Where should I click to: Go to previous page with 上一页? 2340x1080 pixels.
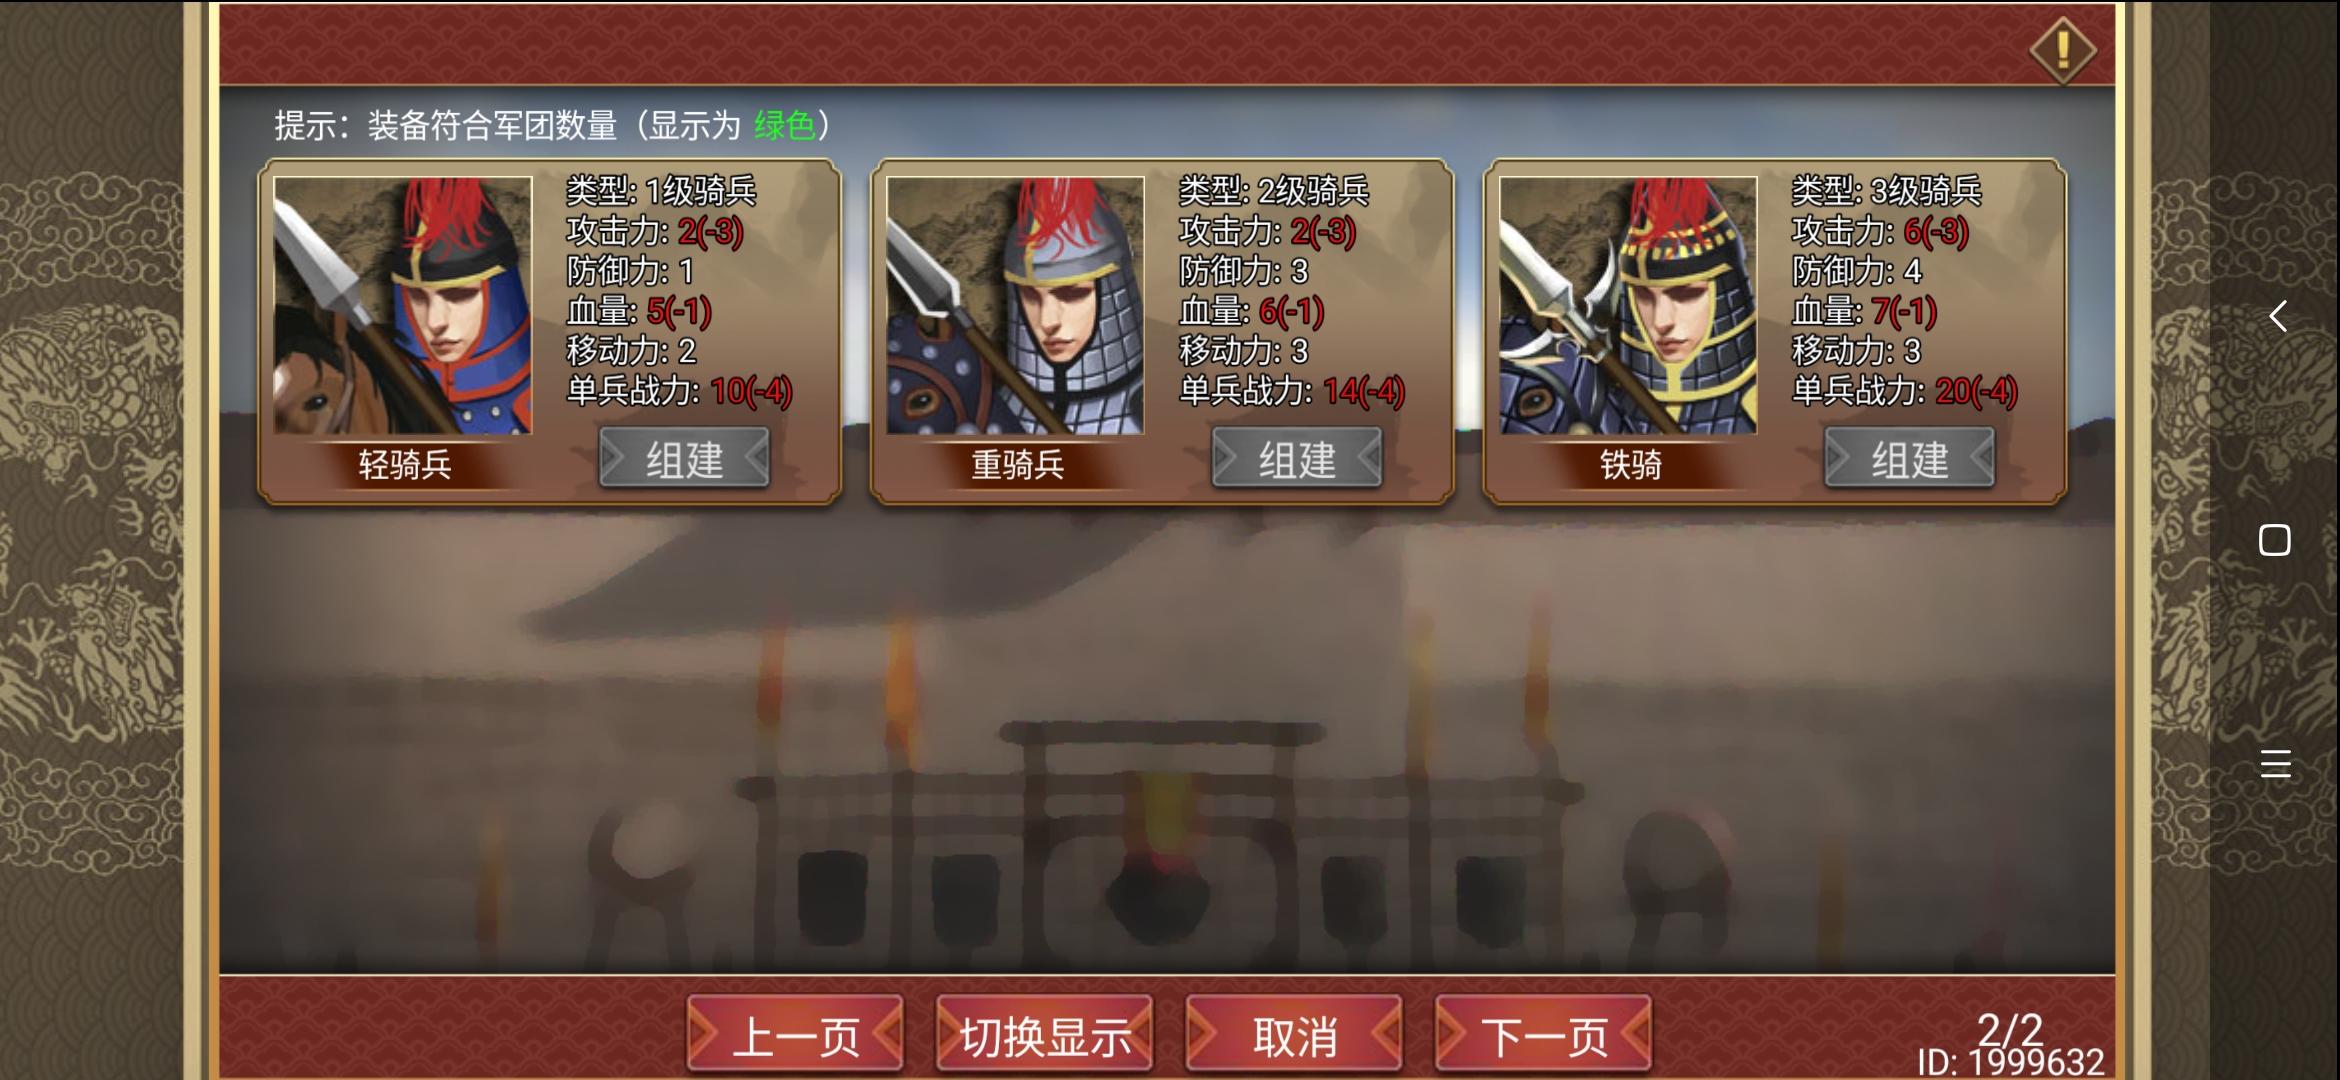pos(795,1034)
